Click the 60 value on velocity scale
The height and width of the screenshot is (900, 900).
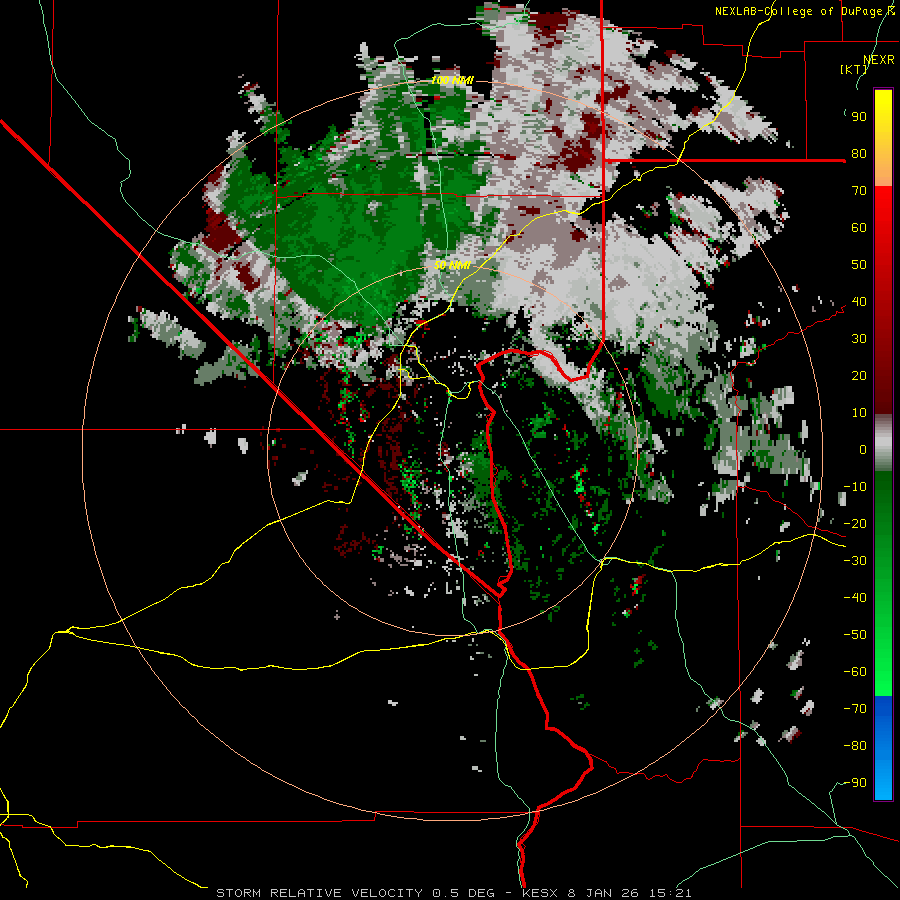(859, 227)
